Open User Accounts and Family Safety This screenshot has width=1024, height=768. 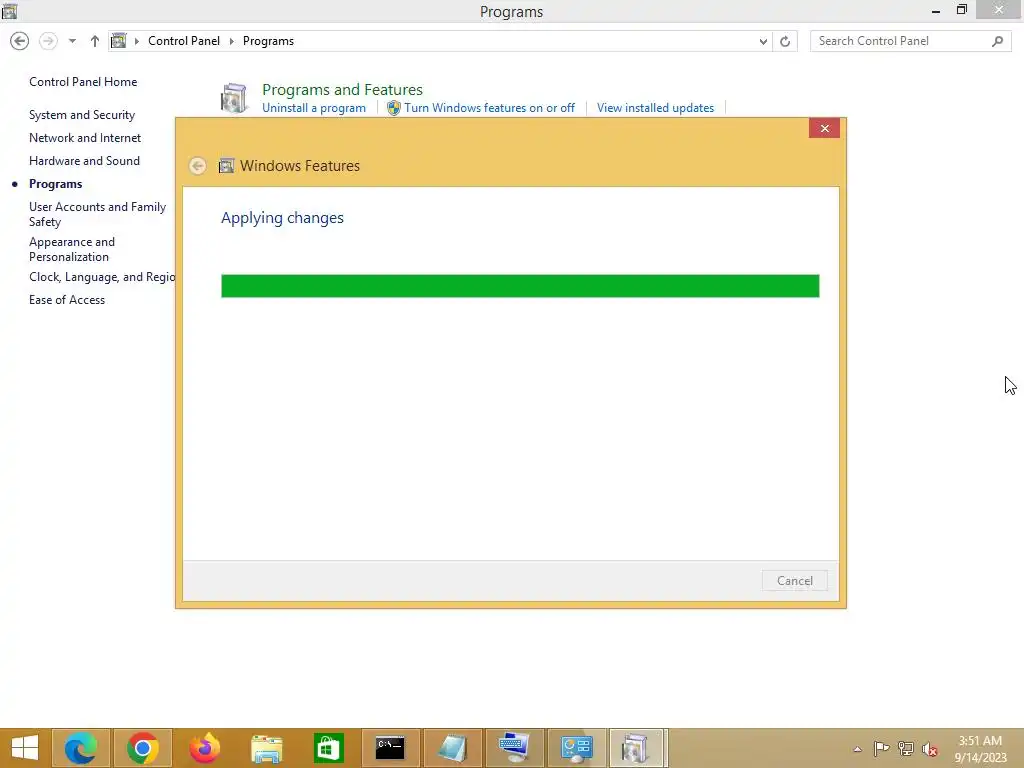(x=97, y=214)
